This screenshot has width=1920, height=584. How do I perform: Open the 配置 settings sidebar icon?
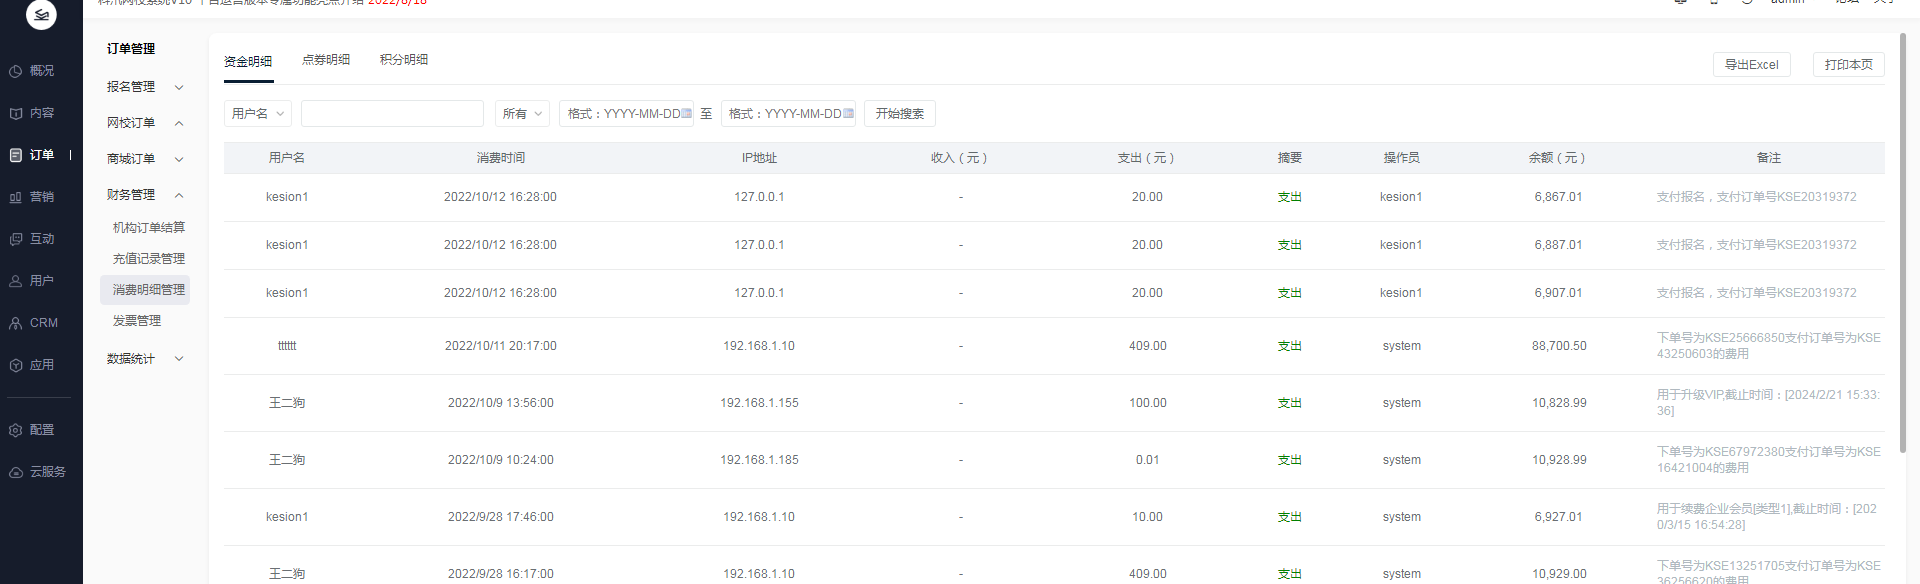(16, 430)
